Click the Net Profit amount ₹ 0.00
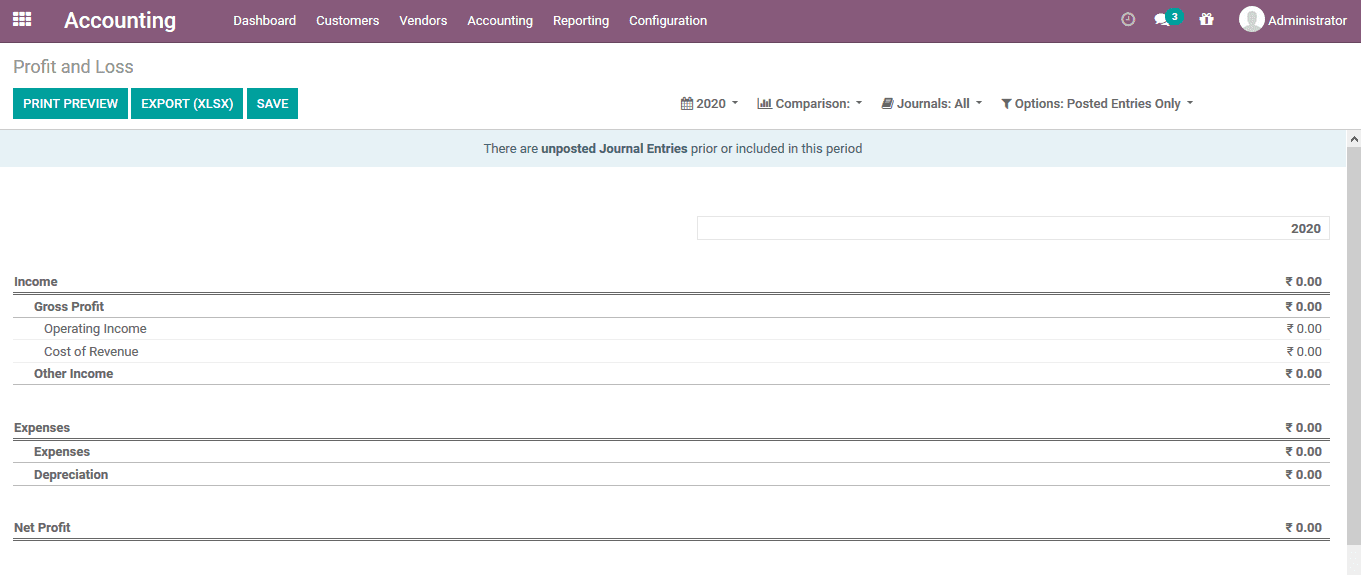The width and height of the screenshot is (1361, 575). click(1304, 528)
